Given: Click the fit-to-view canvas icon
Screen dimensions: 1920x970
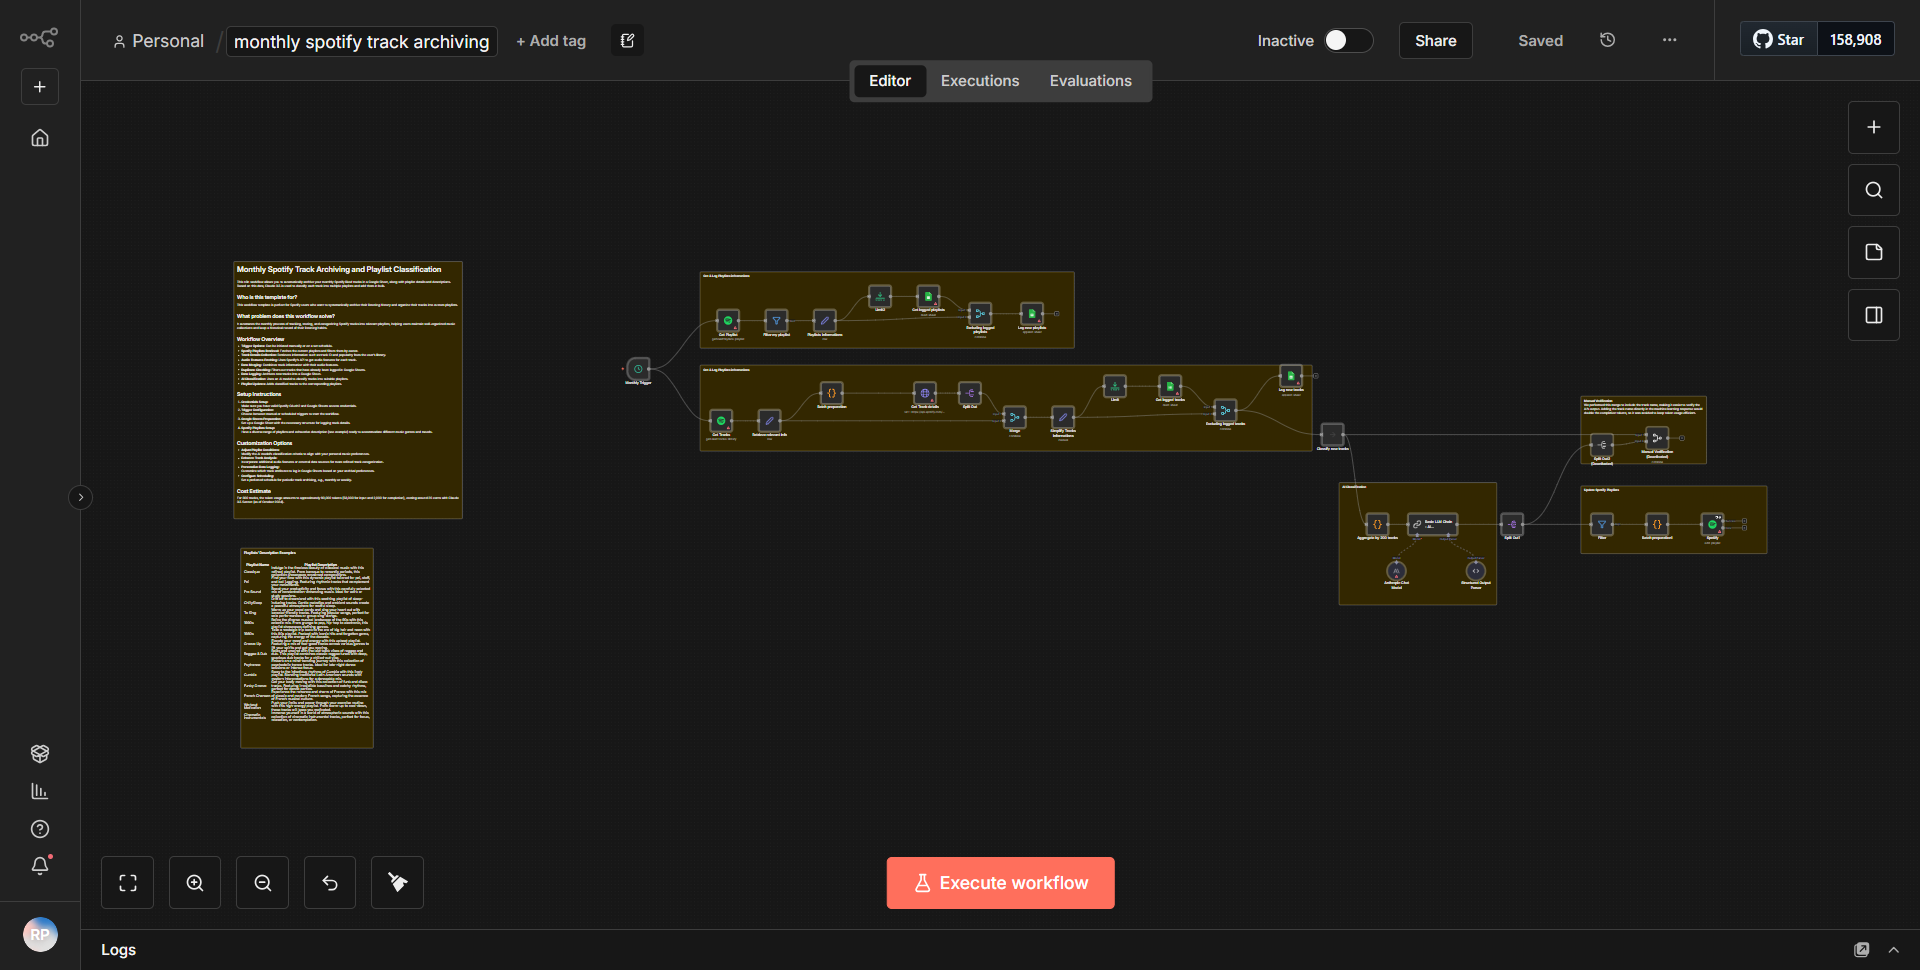Looking at the screenshot, I should 127,882.
